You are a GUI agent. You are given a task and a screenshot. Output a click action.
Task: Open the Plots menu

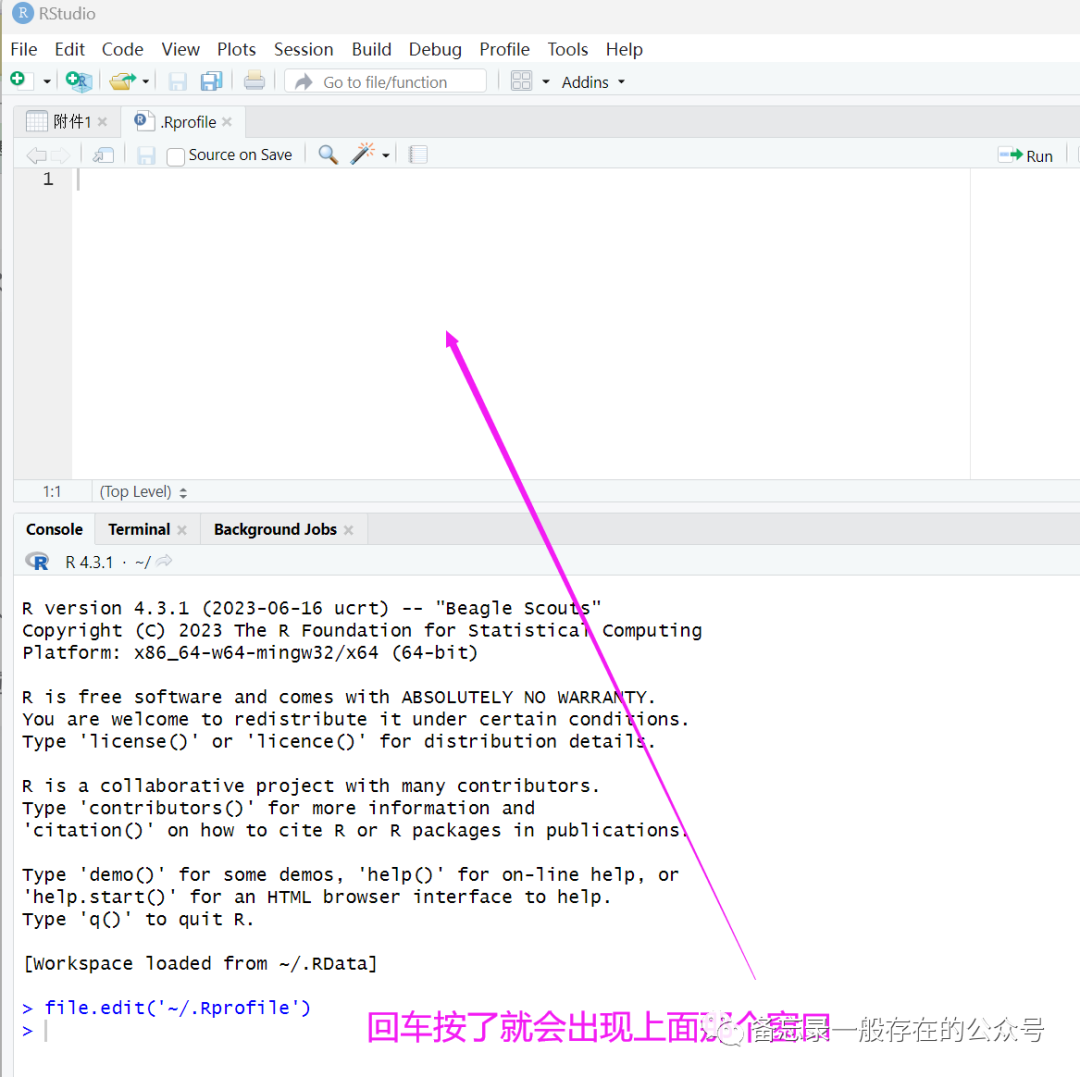(236, 50)
